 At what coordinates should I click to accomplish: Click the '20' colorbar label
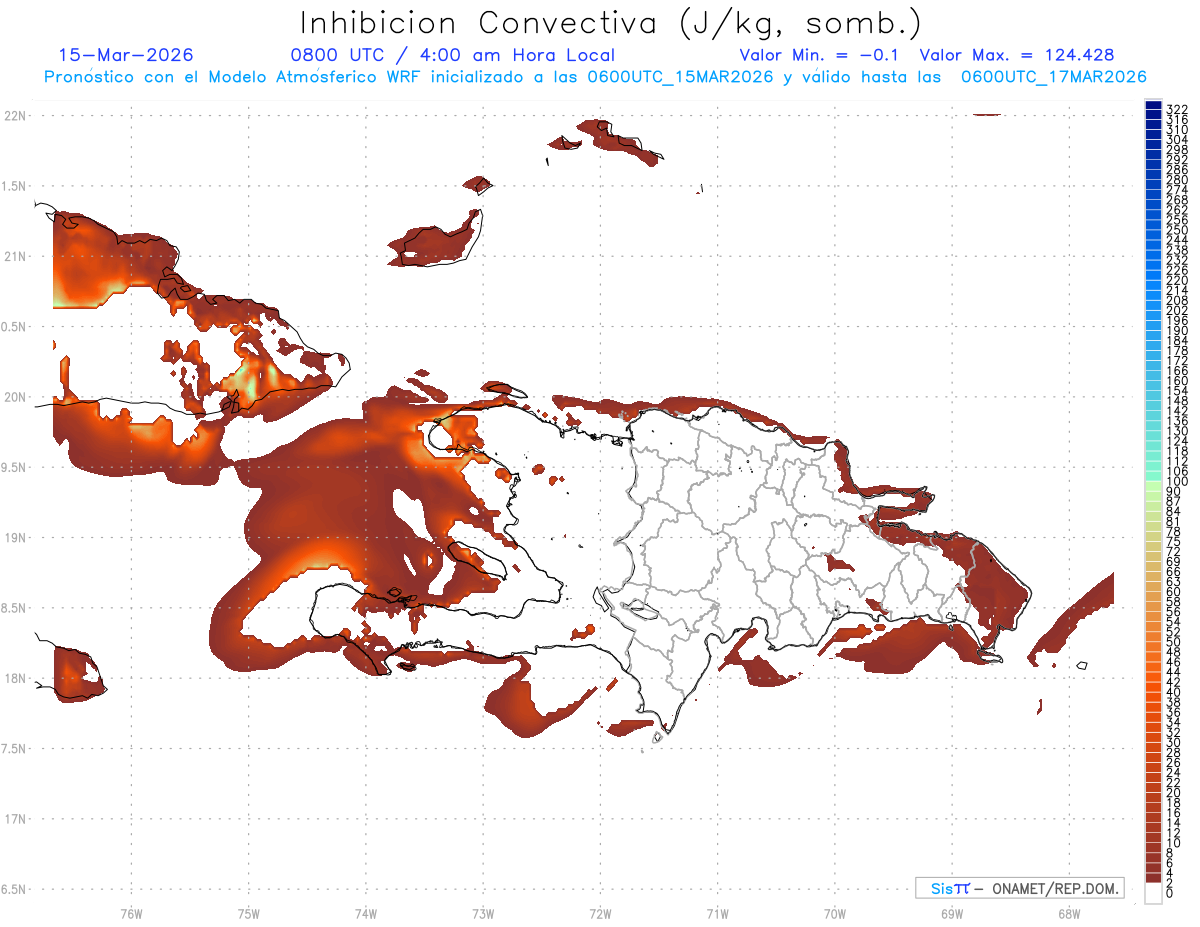click(1174, 792)
